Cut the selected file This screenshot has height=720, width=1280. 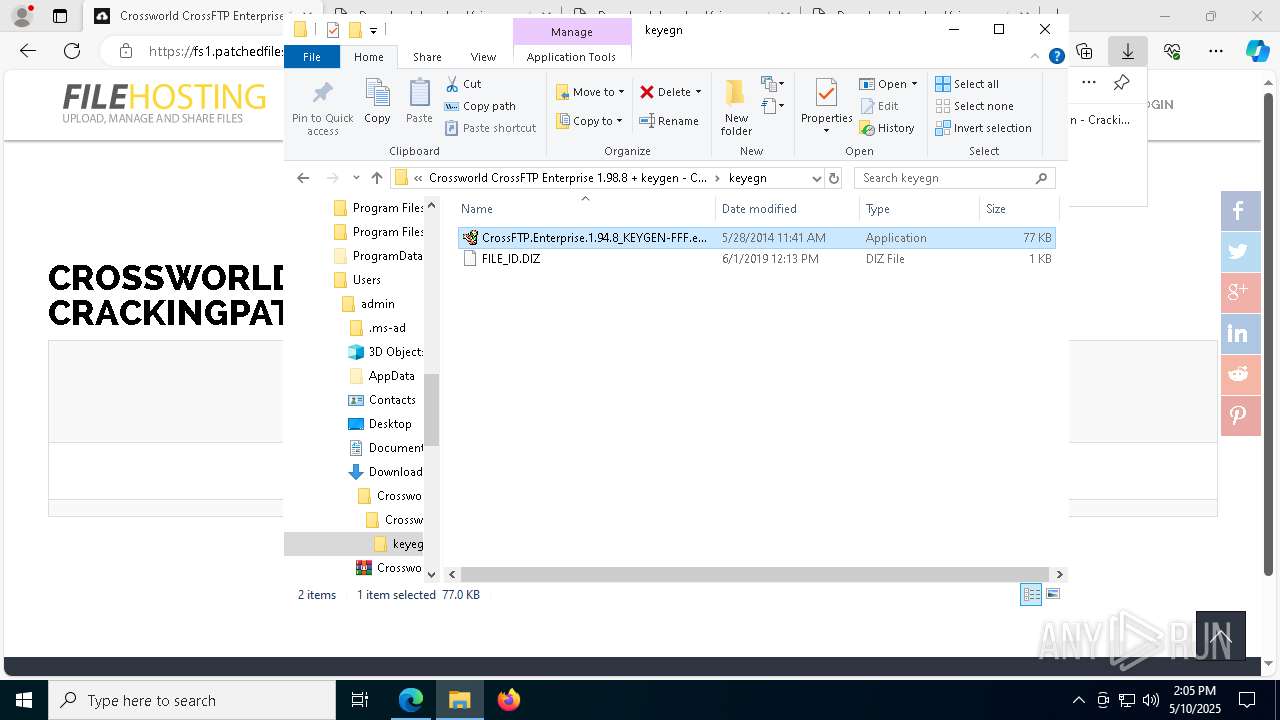[x=463, y=84]
